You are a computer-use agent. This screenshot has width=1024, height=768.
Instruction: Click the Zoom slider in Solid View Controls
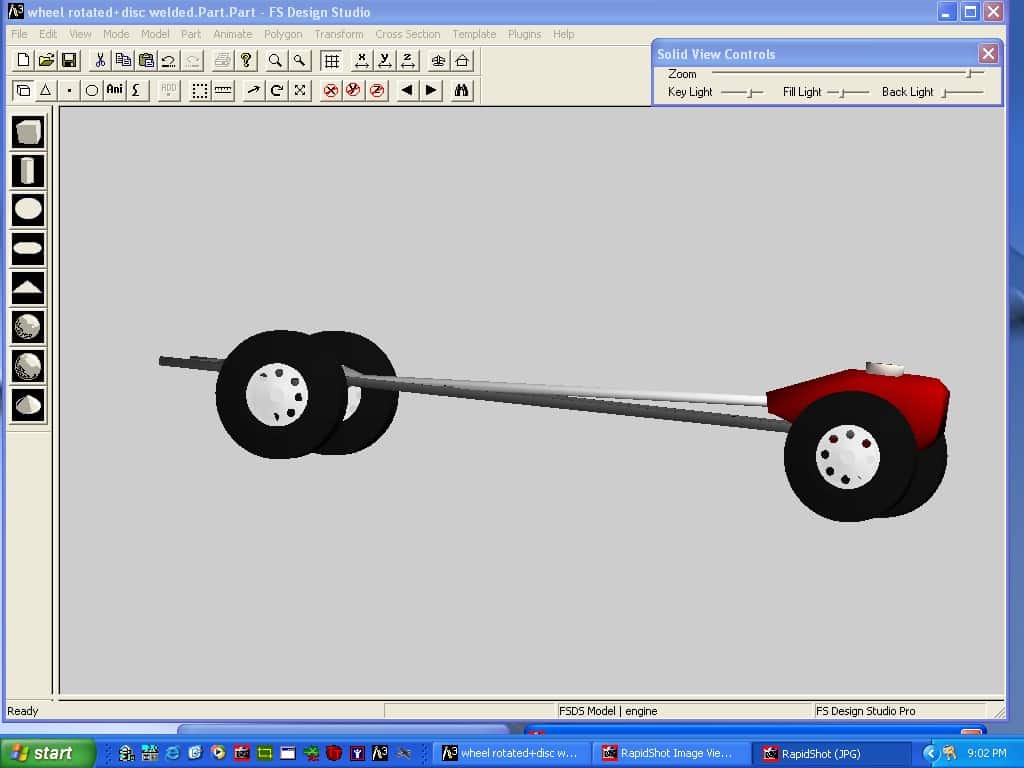tap(968, 74)
